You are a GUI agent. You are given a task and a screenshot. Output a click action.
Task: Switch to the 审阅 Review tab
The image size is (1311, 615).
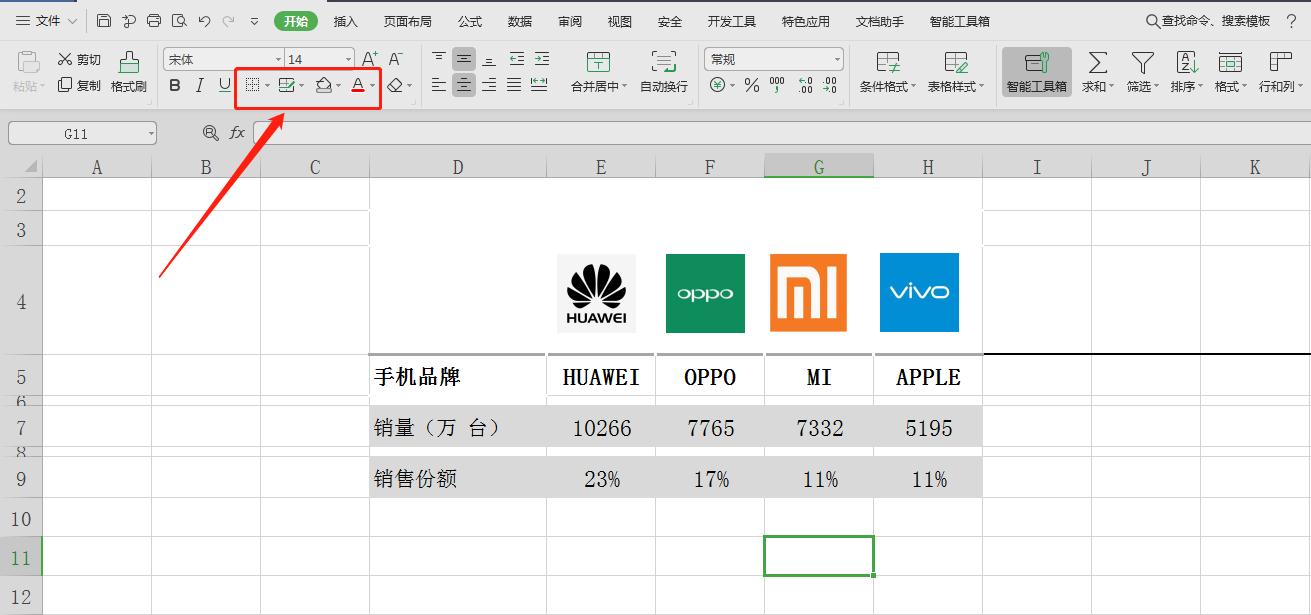tap(570, 21)
